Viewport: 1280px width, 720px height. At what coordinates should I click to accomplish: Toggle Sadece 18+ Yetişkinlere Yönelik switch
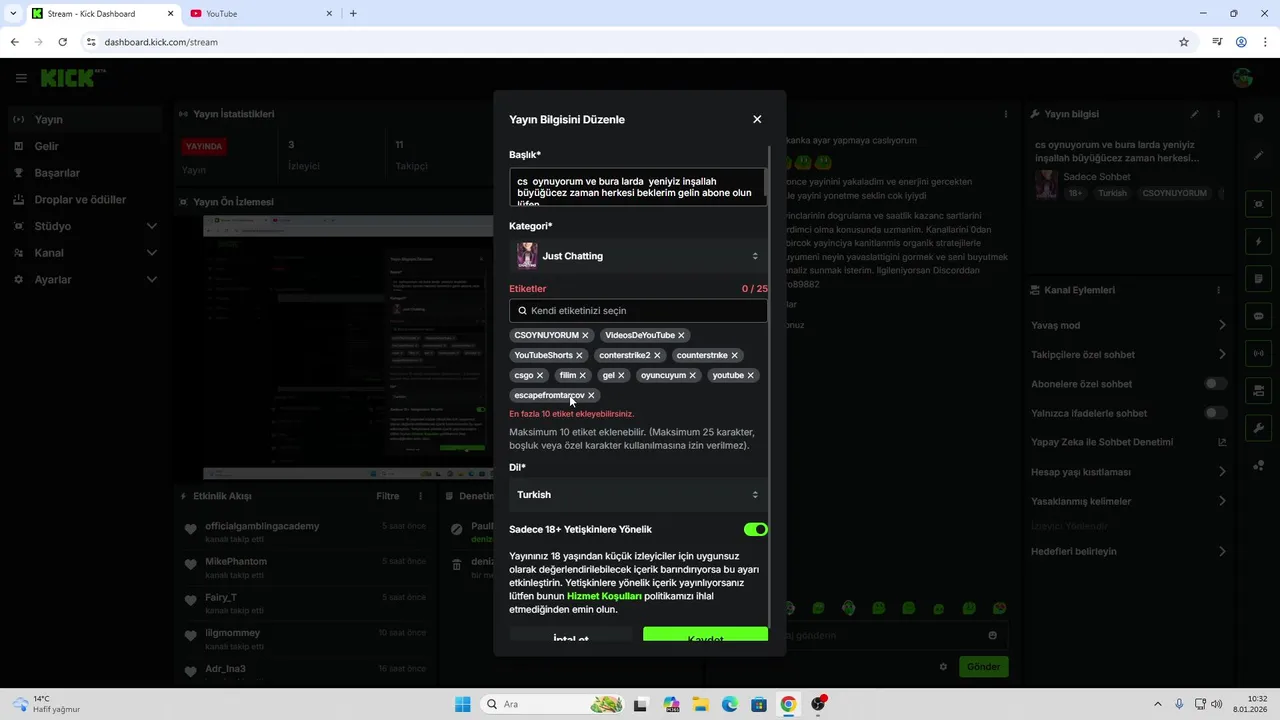[755, 530]
